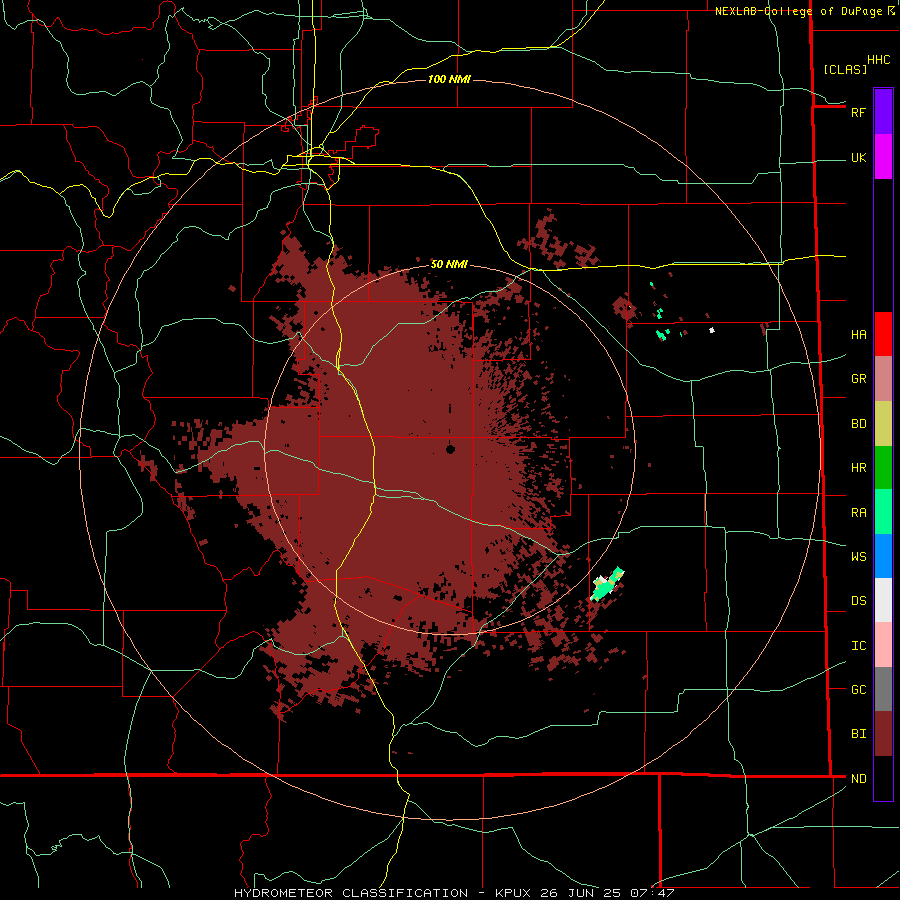The width and height of the screenshot is (900, 900).
Task: Click the green rain cell southeast of radar
Action: point(607,584)
